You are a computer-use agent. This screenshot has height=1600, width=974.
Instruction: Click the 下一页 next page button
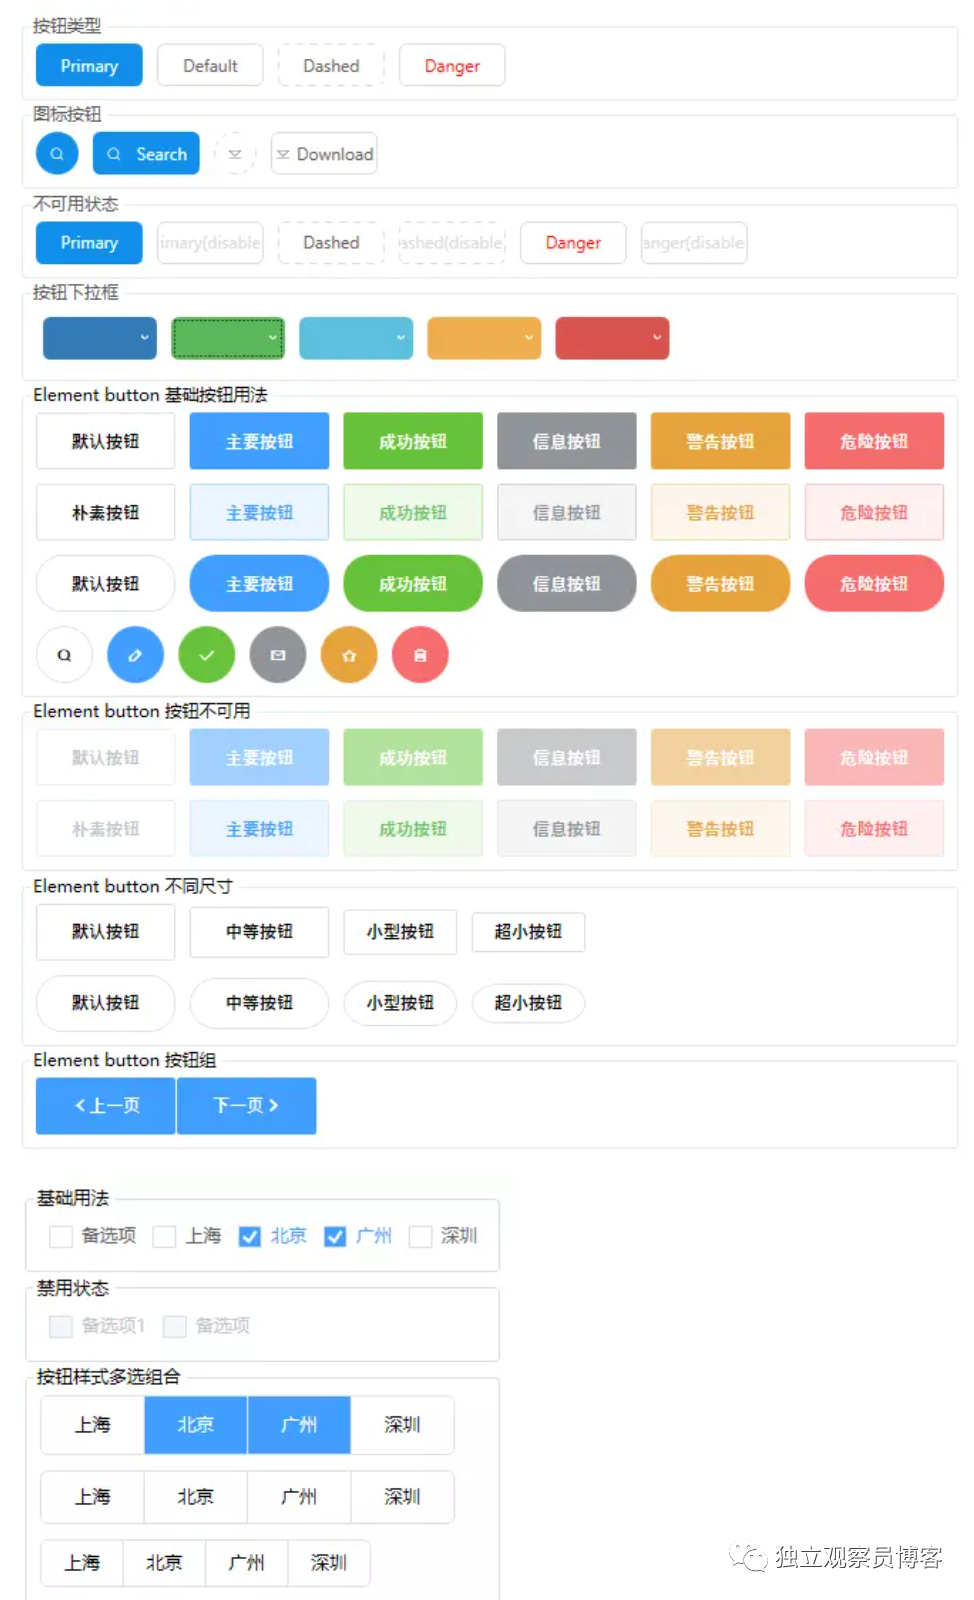click(246, 1105)
